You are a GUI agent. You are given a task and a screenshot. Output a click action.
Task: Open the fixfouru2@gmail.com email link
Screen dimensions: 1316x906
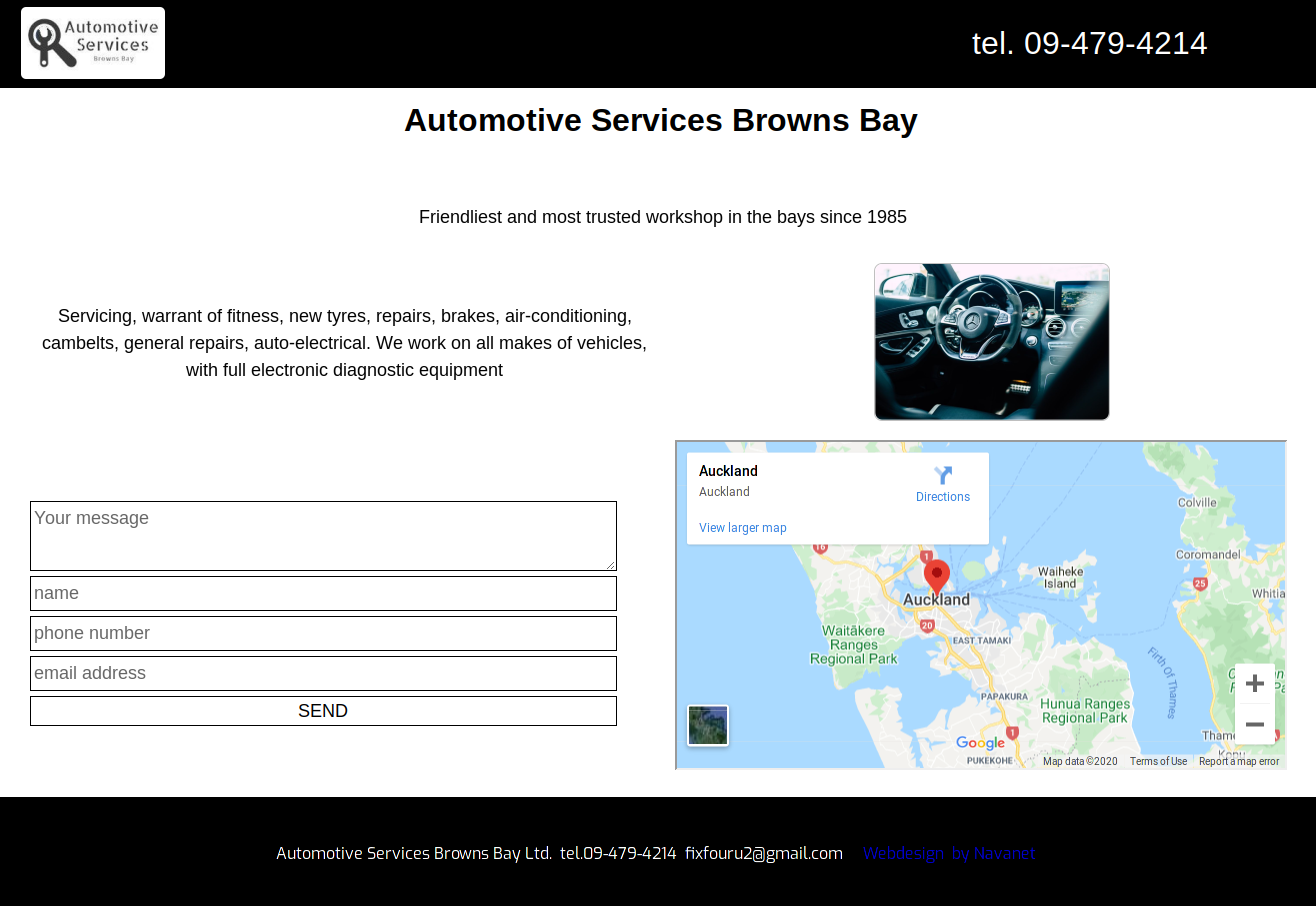[x=764, y=853]
